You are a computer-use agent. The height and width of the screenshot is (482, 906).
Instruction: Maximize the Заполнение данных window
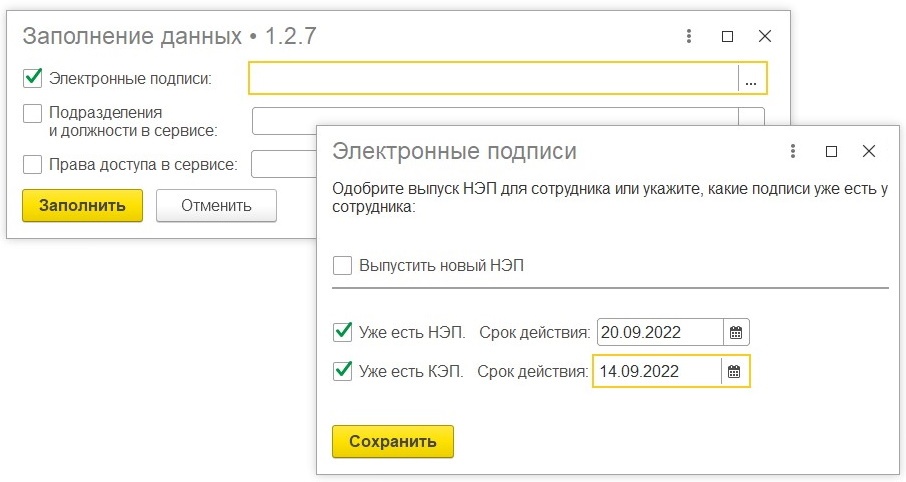727,36
